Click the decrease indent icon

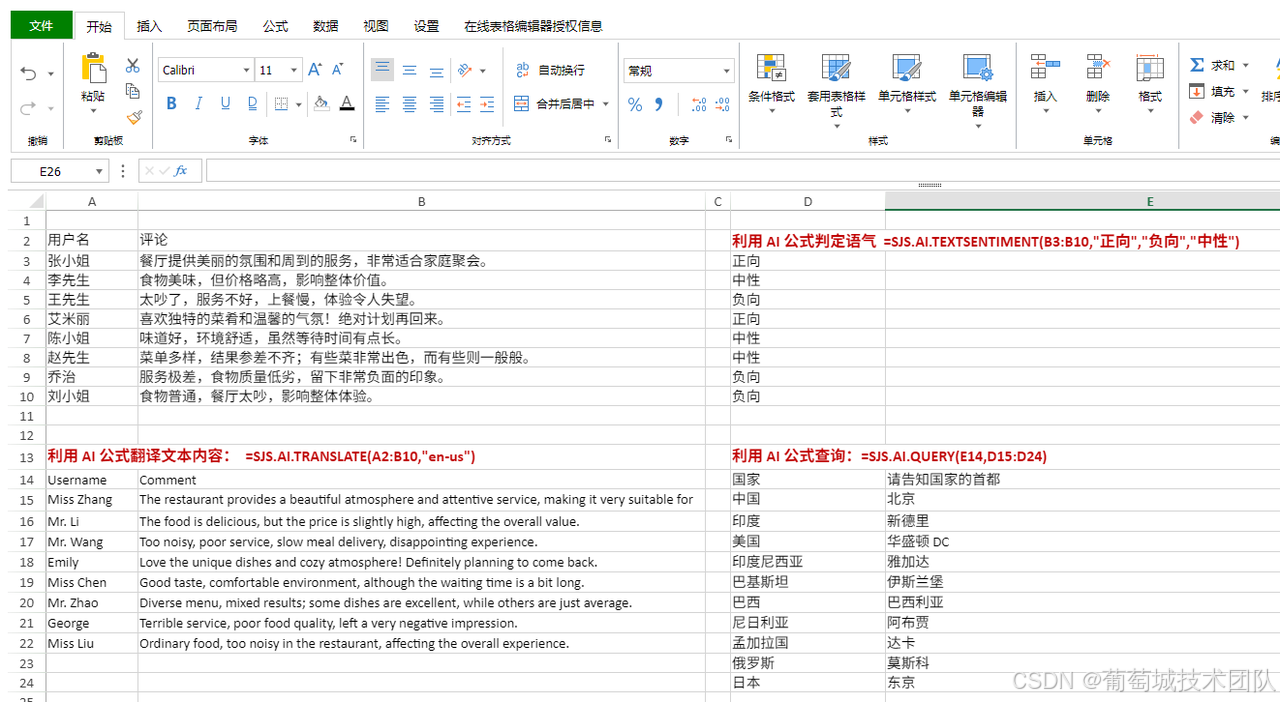[x=463, y=104]
